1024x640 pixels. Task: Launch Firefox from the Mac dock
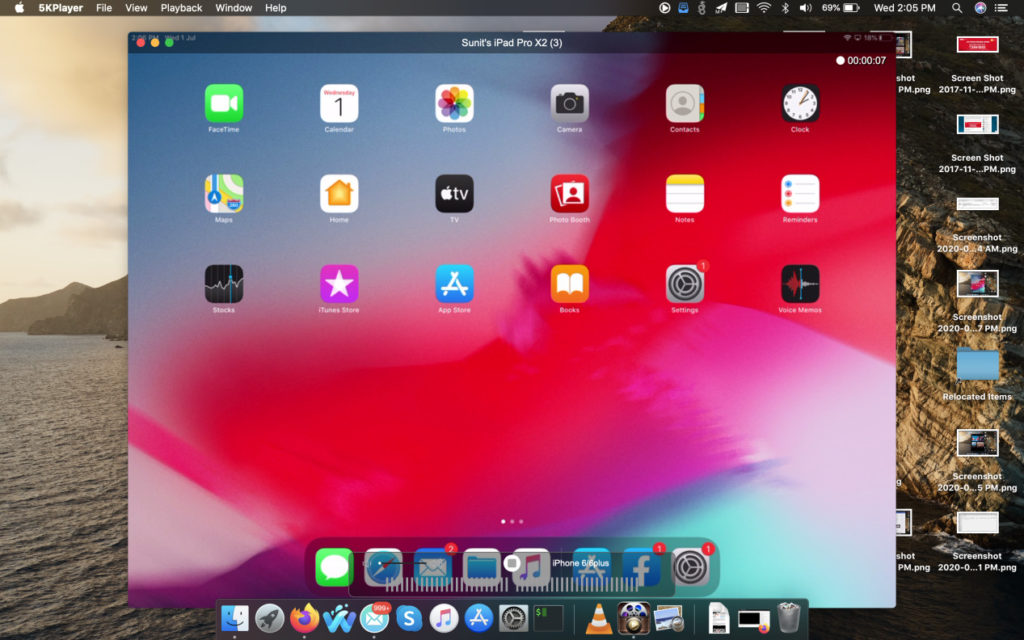click(x=304, y=617)
